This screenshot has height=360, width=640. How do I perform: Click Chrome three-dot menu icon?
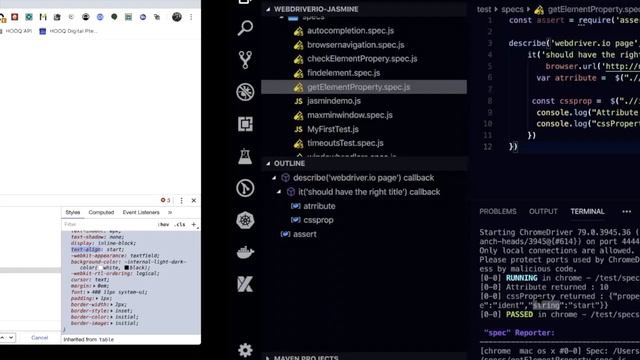pyautogui.click(x=191, y=17)
